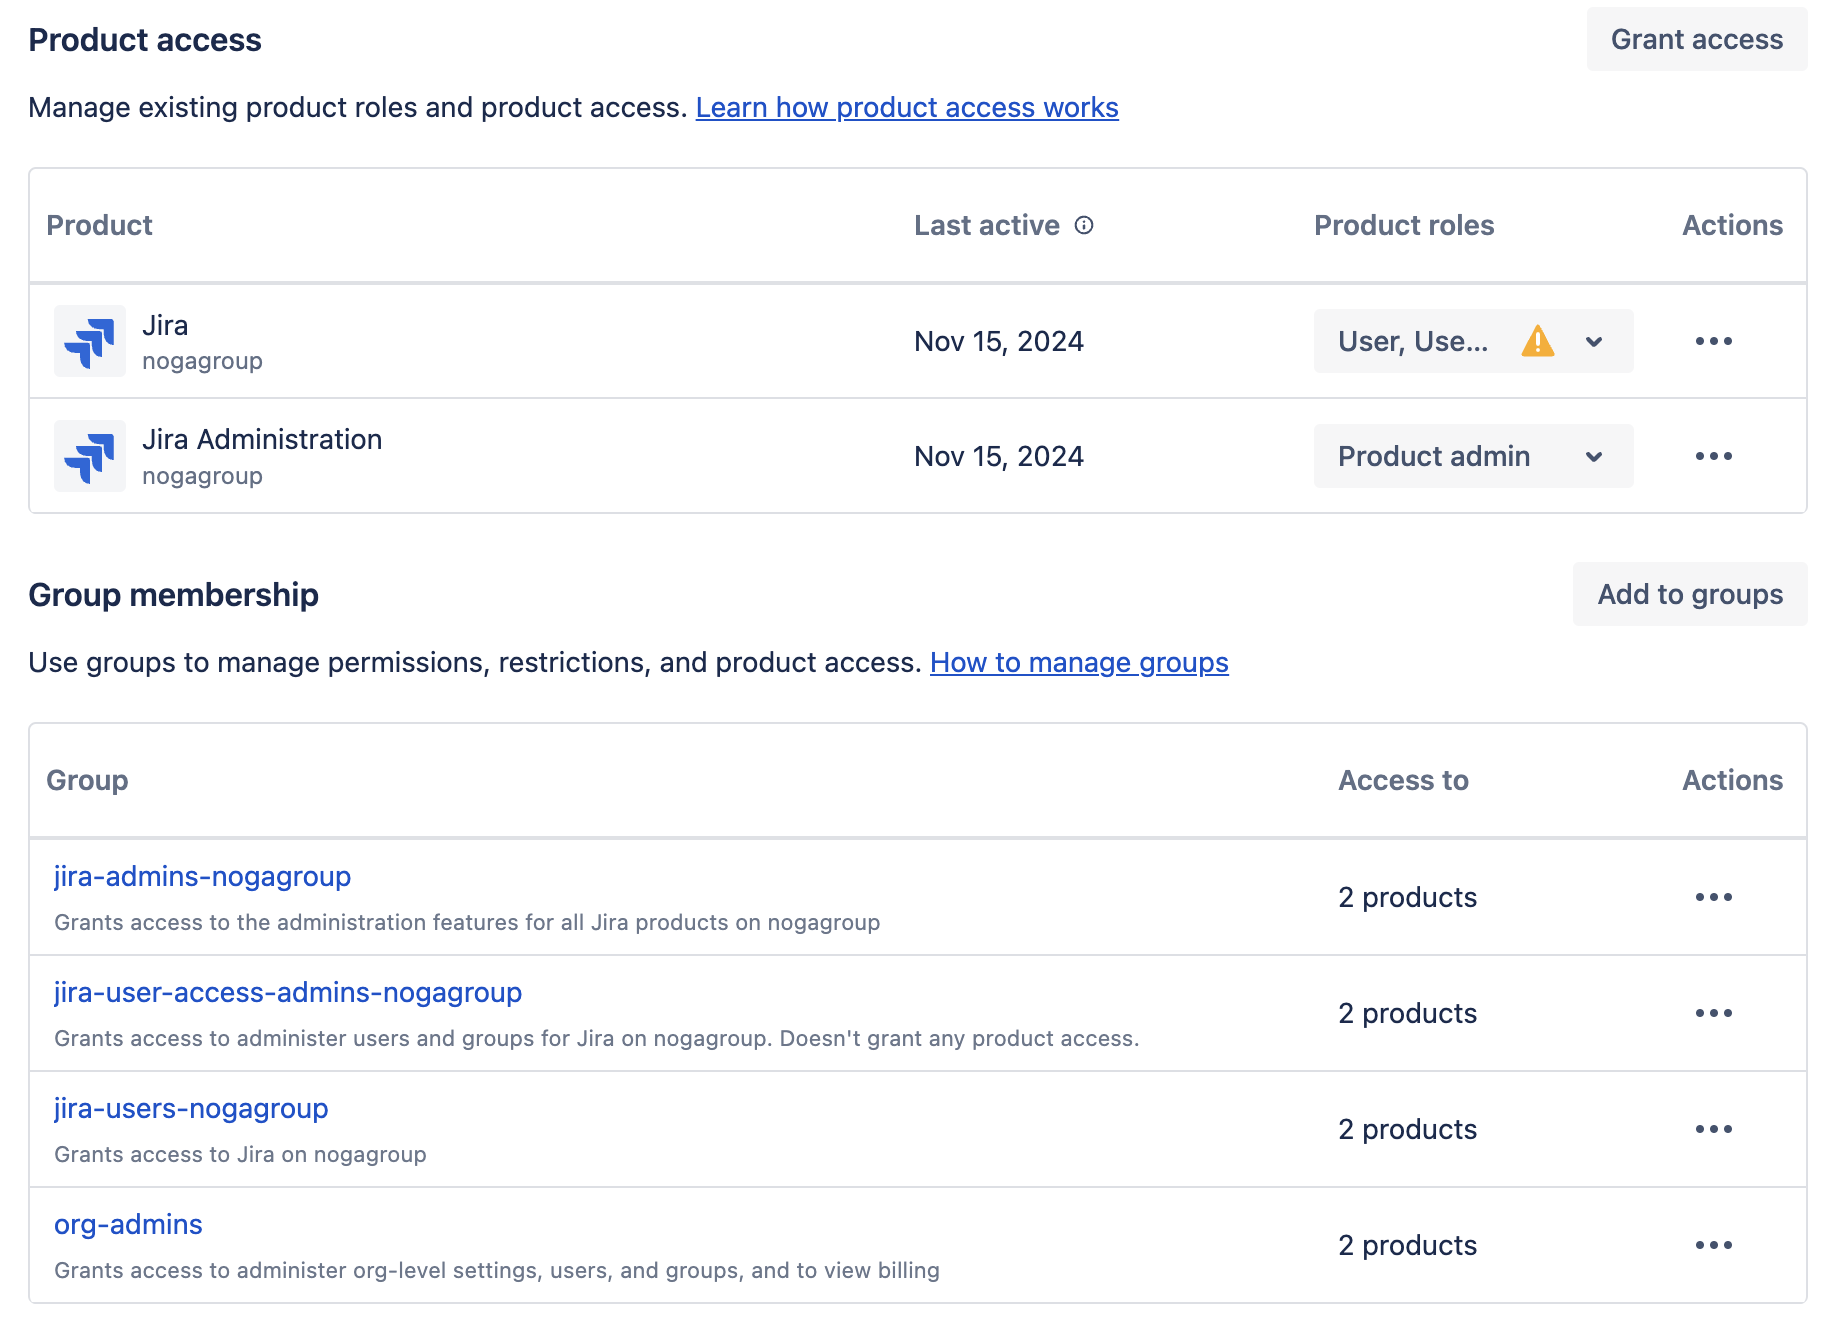Image resolution: width=1834 pixels, height=1326 pixels.
Task: Click 'Grants access to Jira on nogagroup' description
Action: (x=240, y=1154)
